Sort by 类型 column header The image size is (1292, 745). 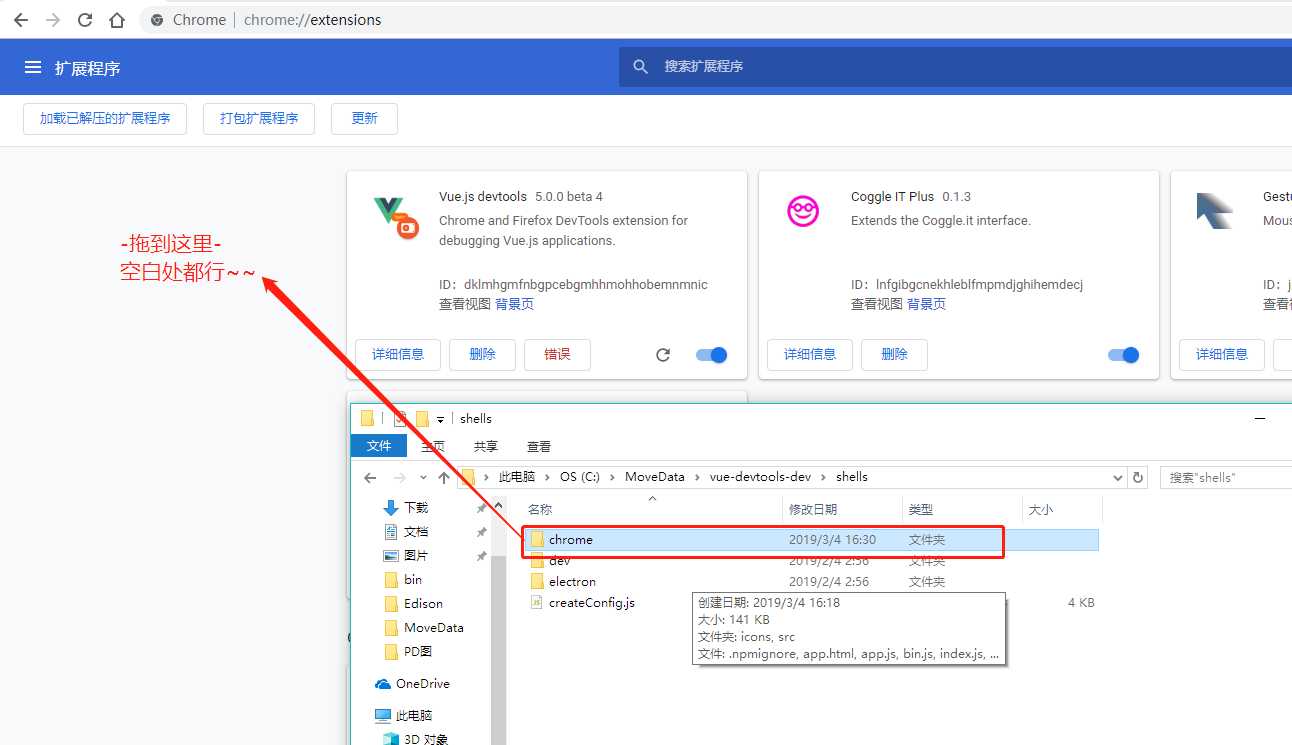point(962,510)
